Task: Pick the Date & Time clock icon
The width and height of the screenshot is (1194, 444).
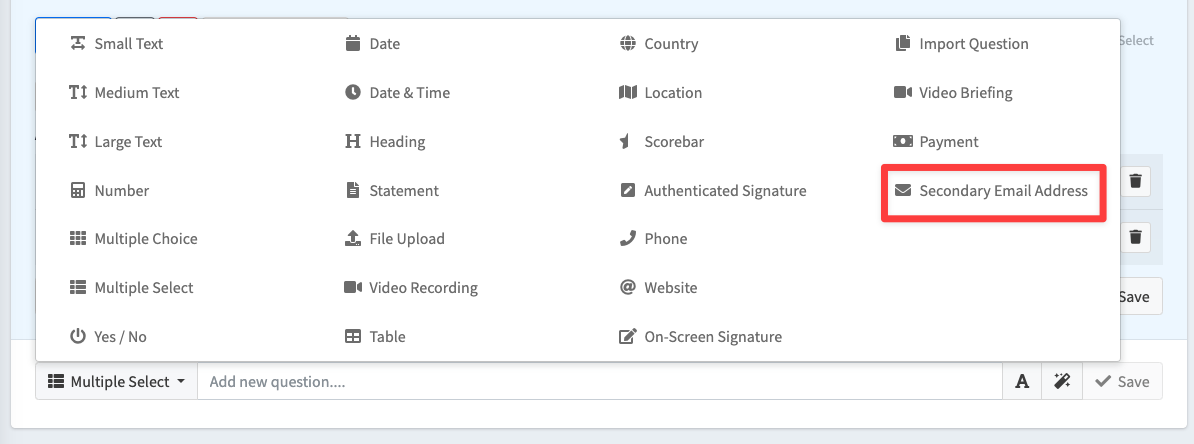Action: coord(353,92)
